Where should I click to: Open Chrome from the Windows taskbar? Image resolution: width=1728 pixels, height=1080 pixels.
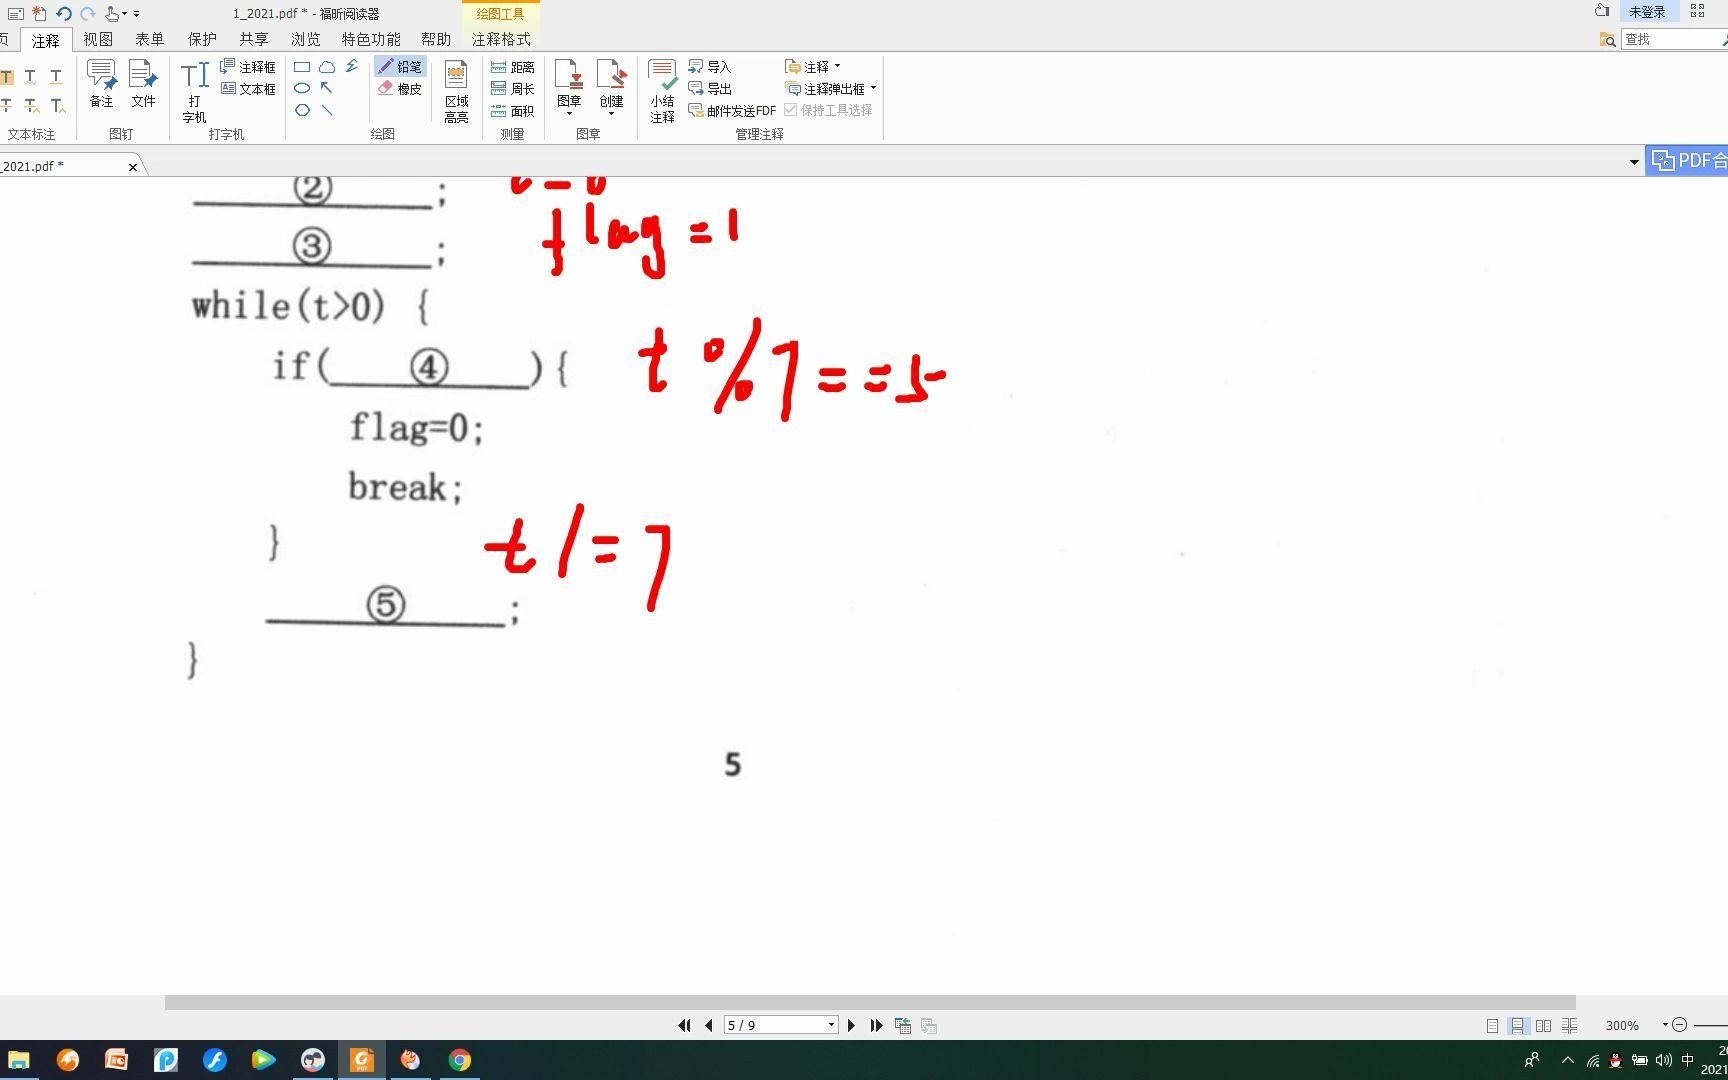pyautogui.click(x=460, y=1060)
